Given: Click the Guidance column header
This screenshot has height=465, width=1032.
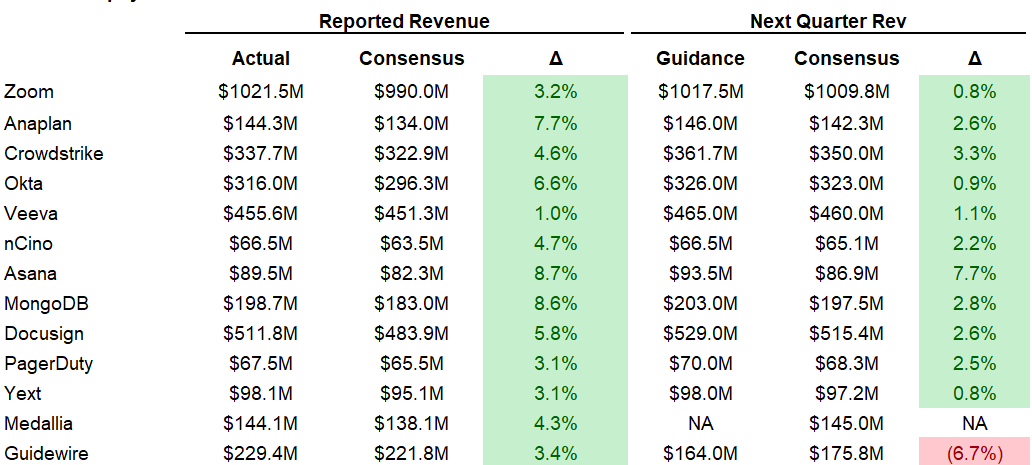Looking at the screenshot, I should [700, 59].
